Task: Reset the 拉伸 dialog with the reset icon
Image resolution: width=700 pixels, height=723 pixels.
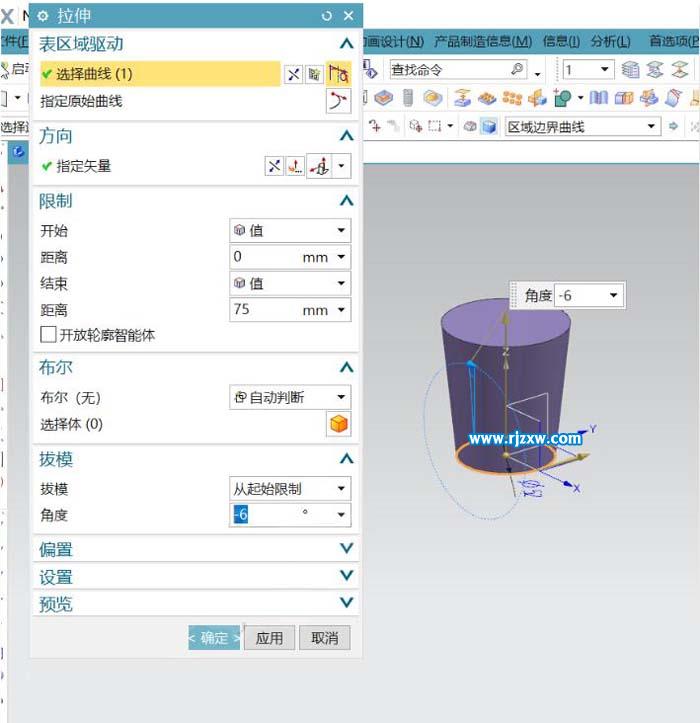Action: (x=327, y=16)
